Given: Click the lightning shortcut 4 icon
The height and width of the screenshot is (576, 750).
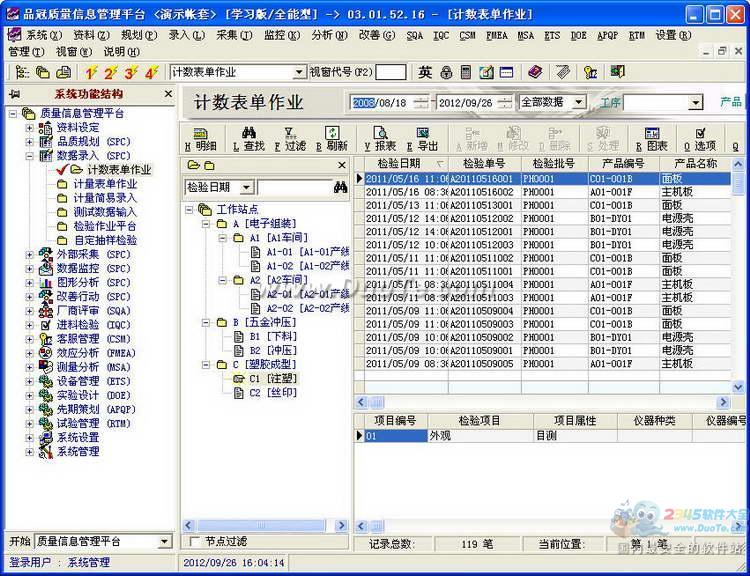Looking at the screenshot, I should tap(152, 73).
